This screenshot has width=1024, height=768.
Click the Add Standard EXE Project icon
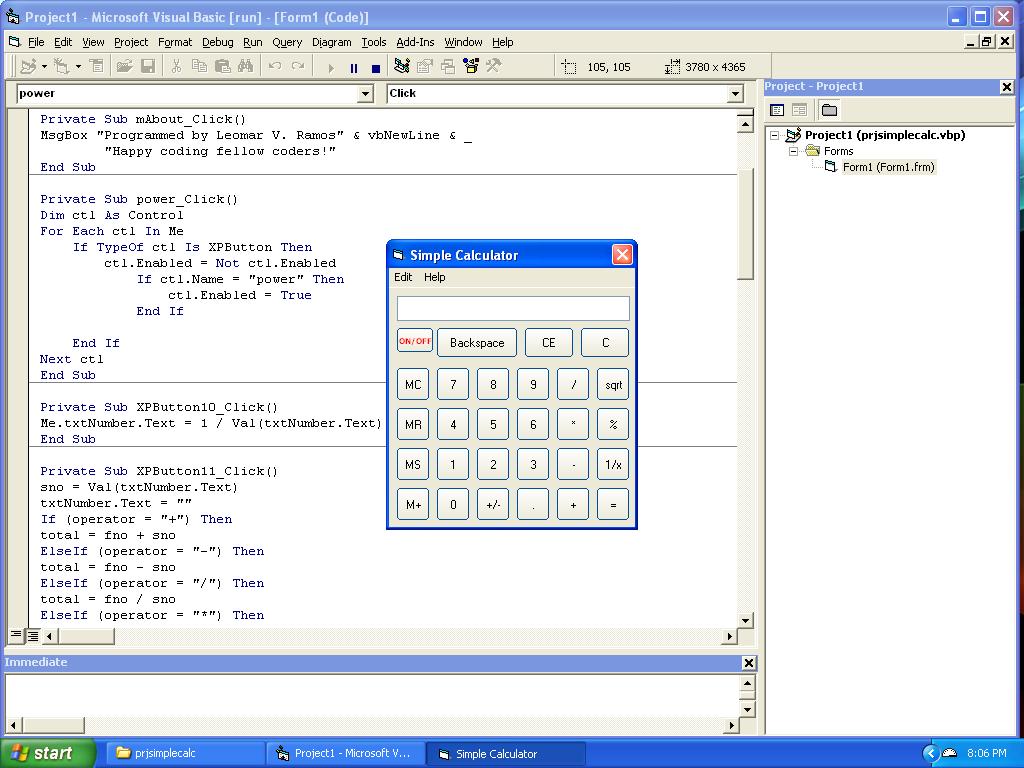click(28, 66)
